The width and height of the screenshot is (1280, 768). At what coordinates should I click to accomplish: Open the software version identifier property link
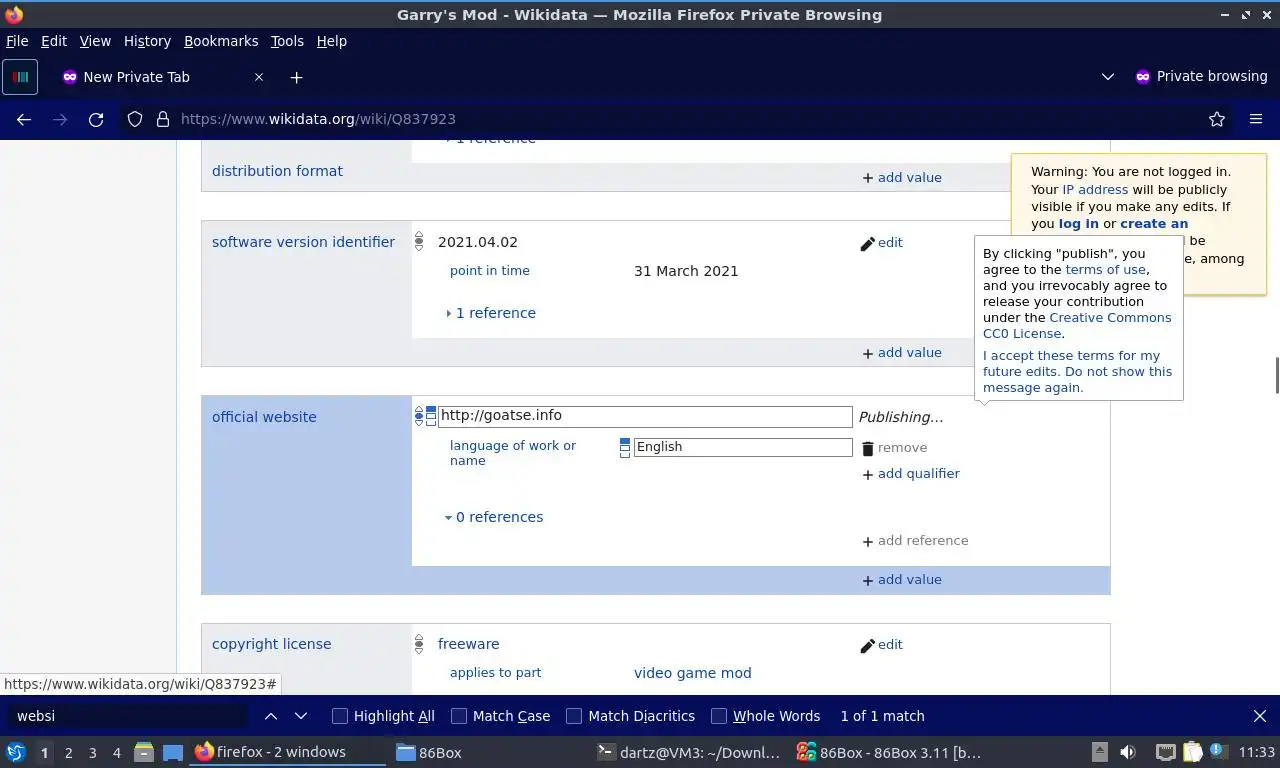point(303,242)
